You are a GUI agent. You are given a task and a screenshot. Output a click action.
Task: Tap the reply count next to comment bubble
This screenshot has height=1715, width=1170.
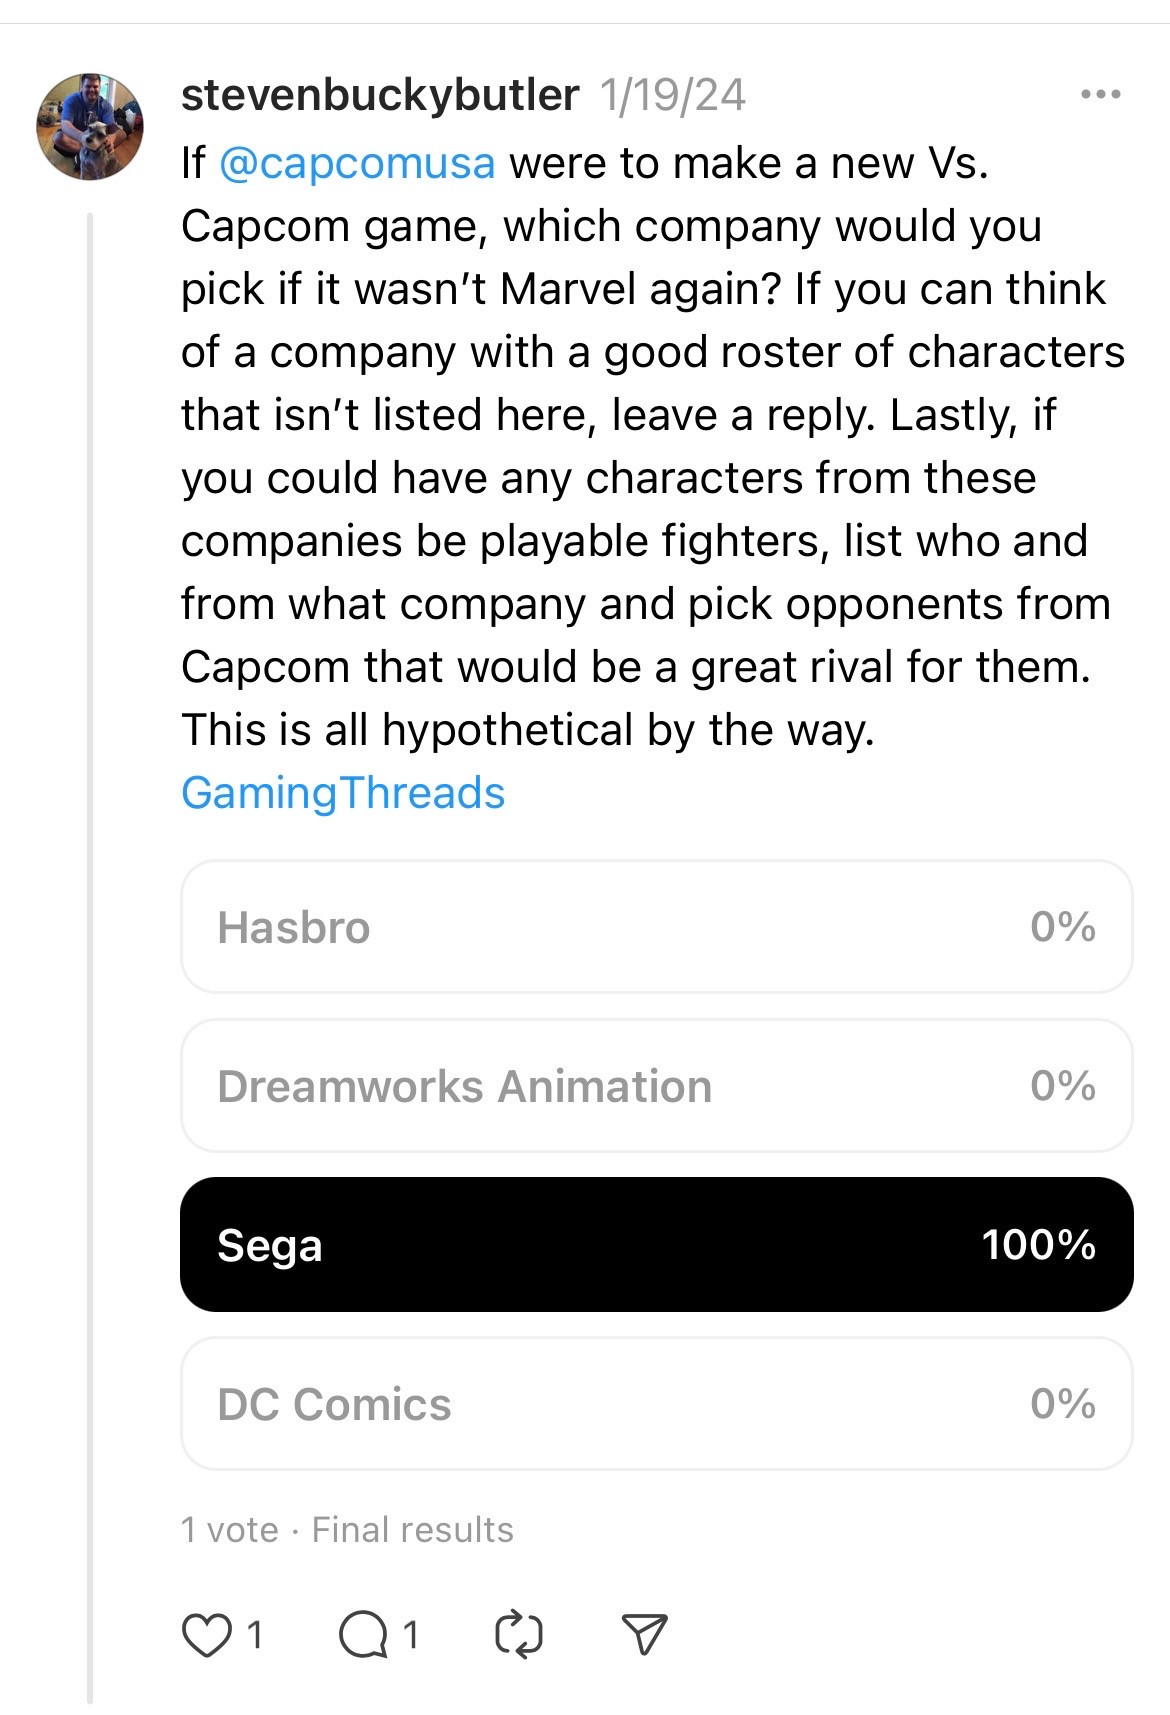410,1635
